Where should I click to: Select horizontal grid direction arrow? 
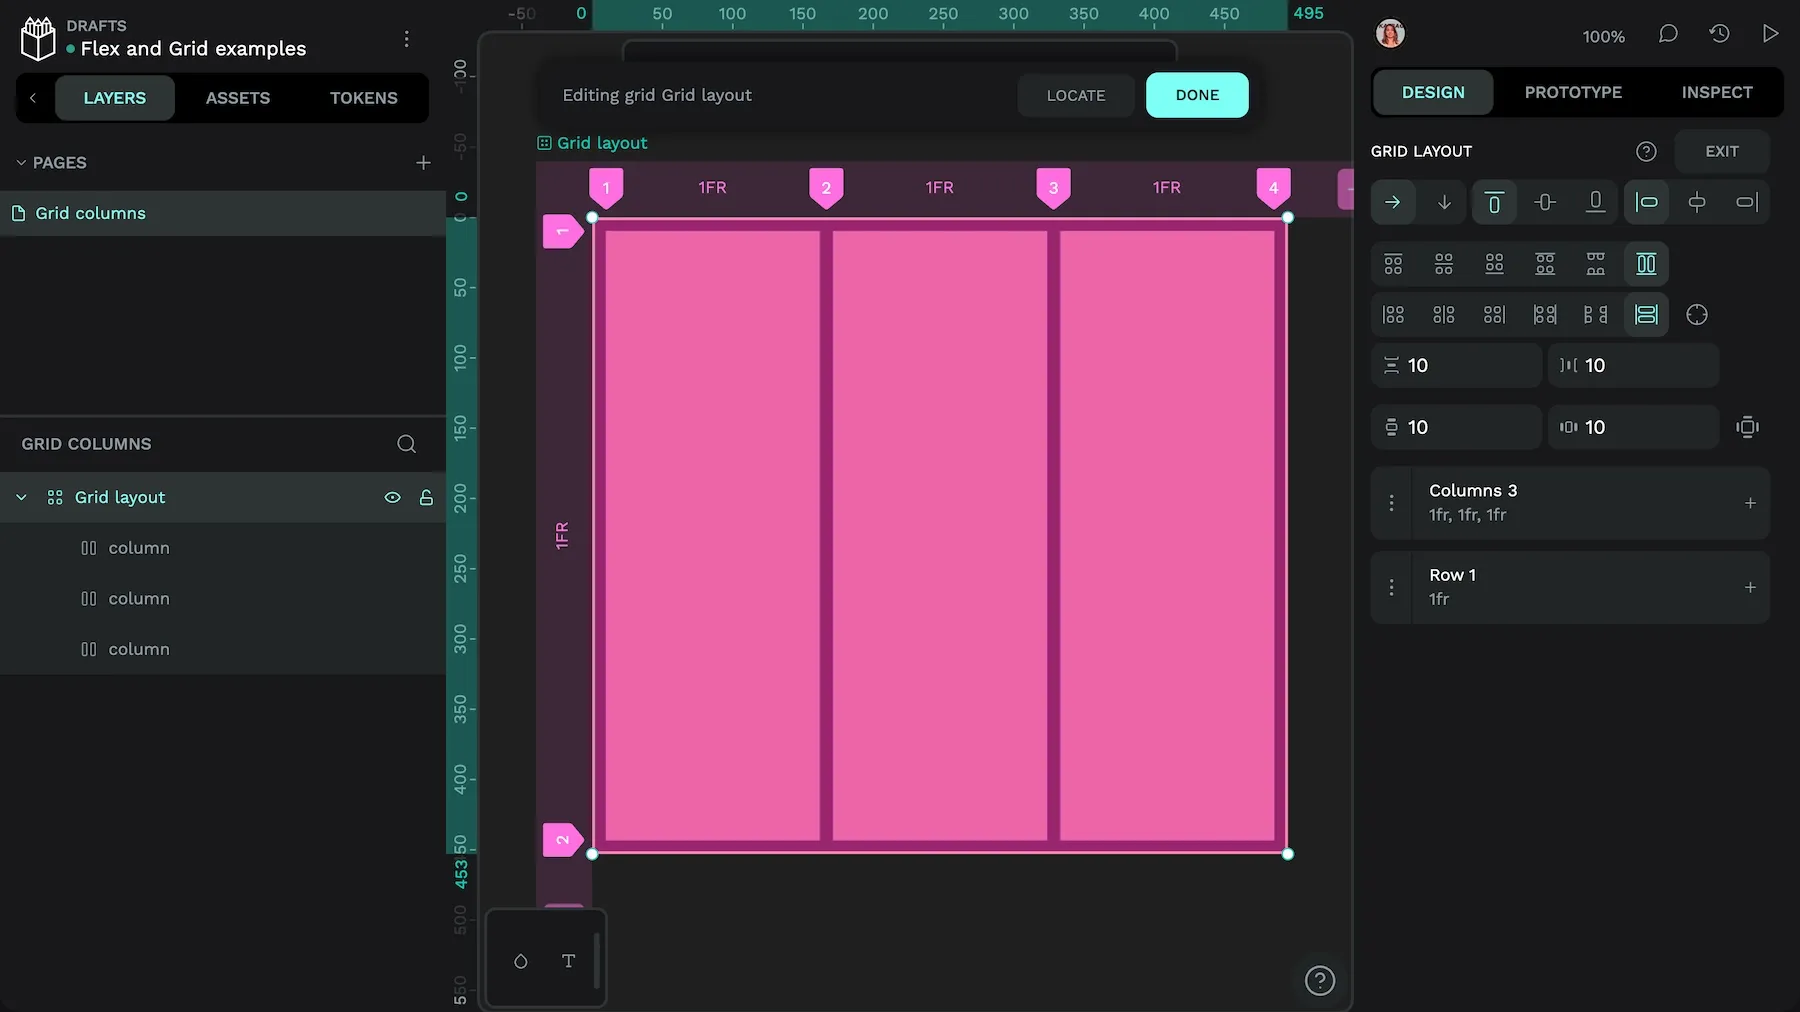pyautogui.click(x=1393, y=202)
